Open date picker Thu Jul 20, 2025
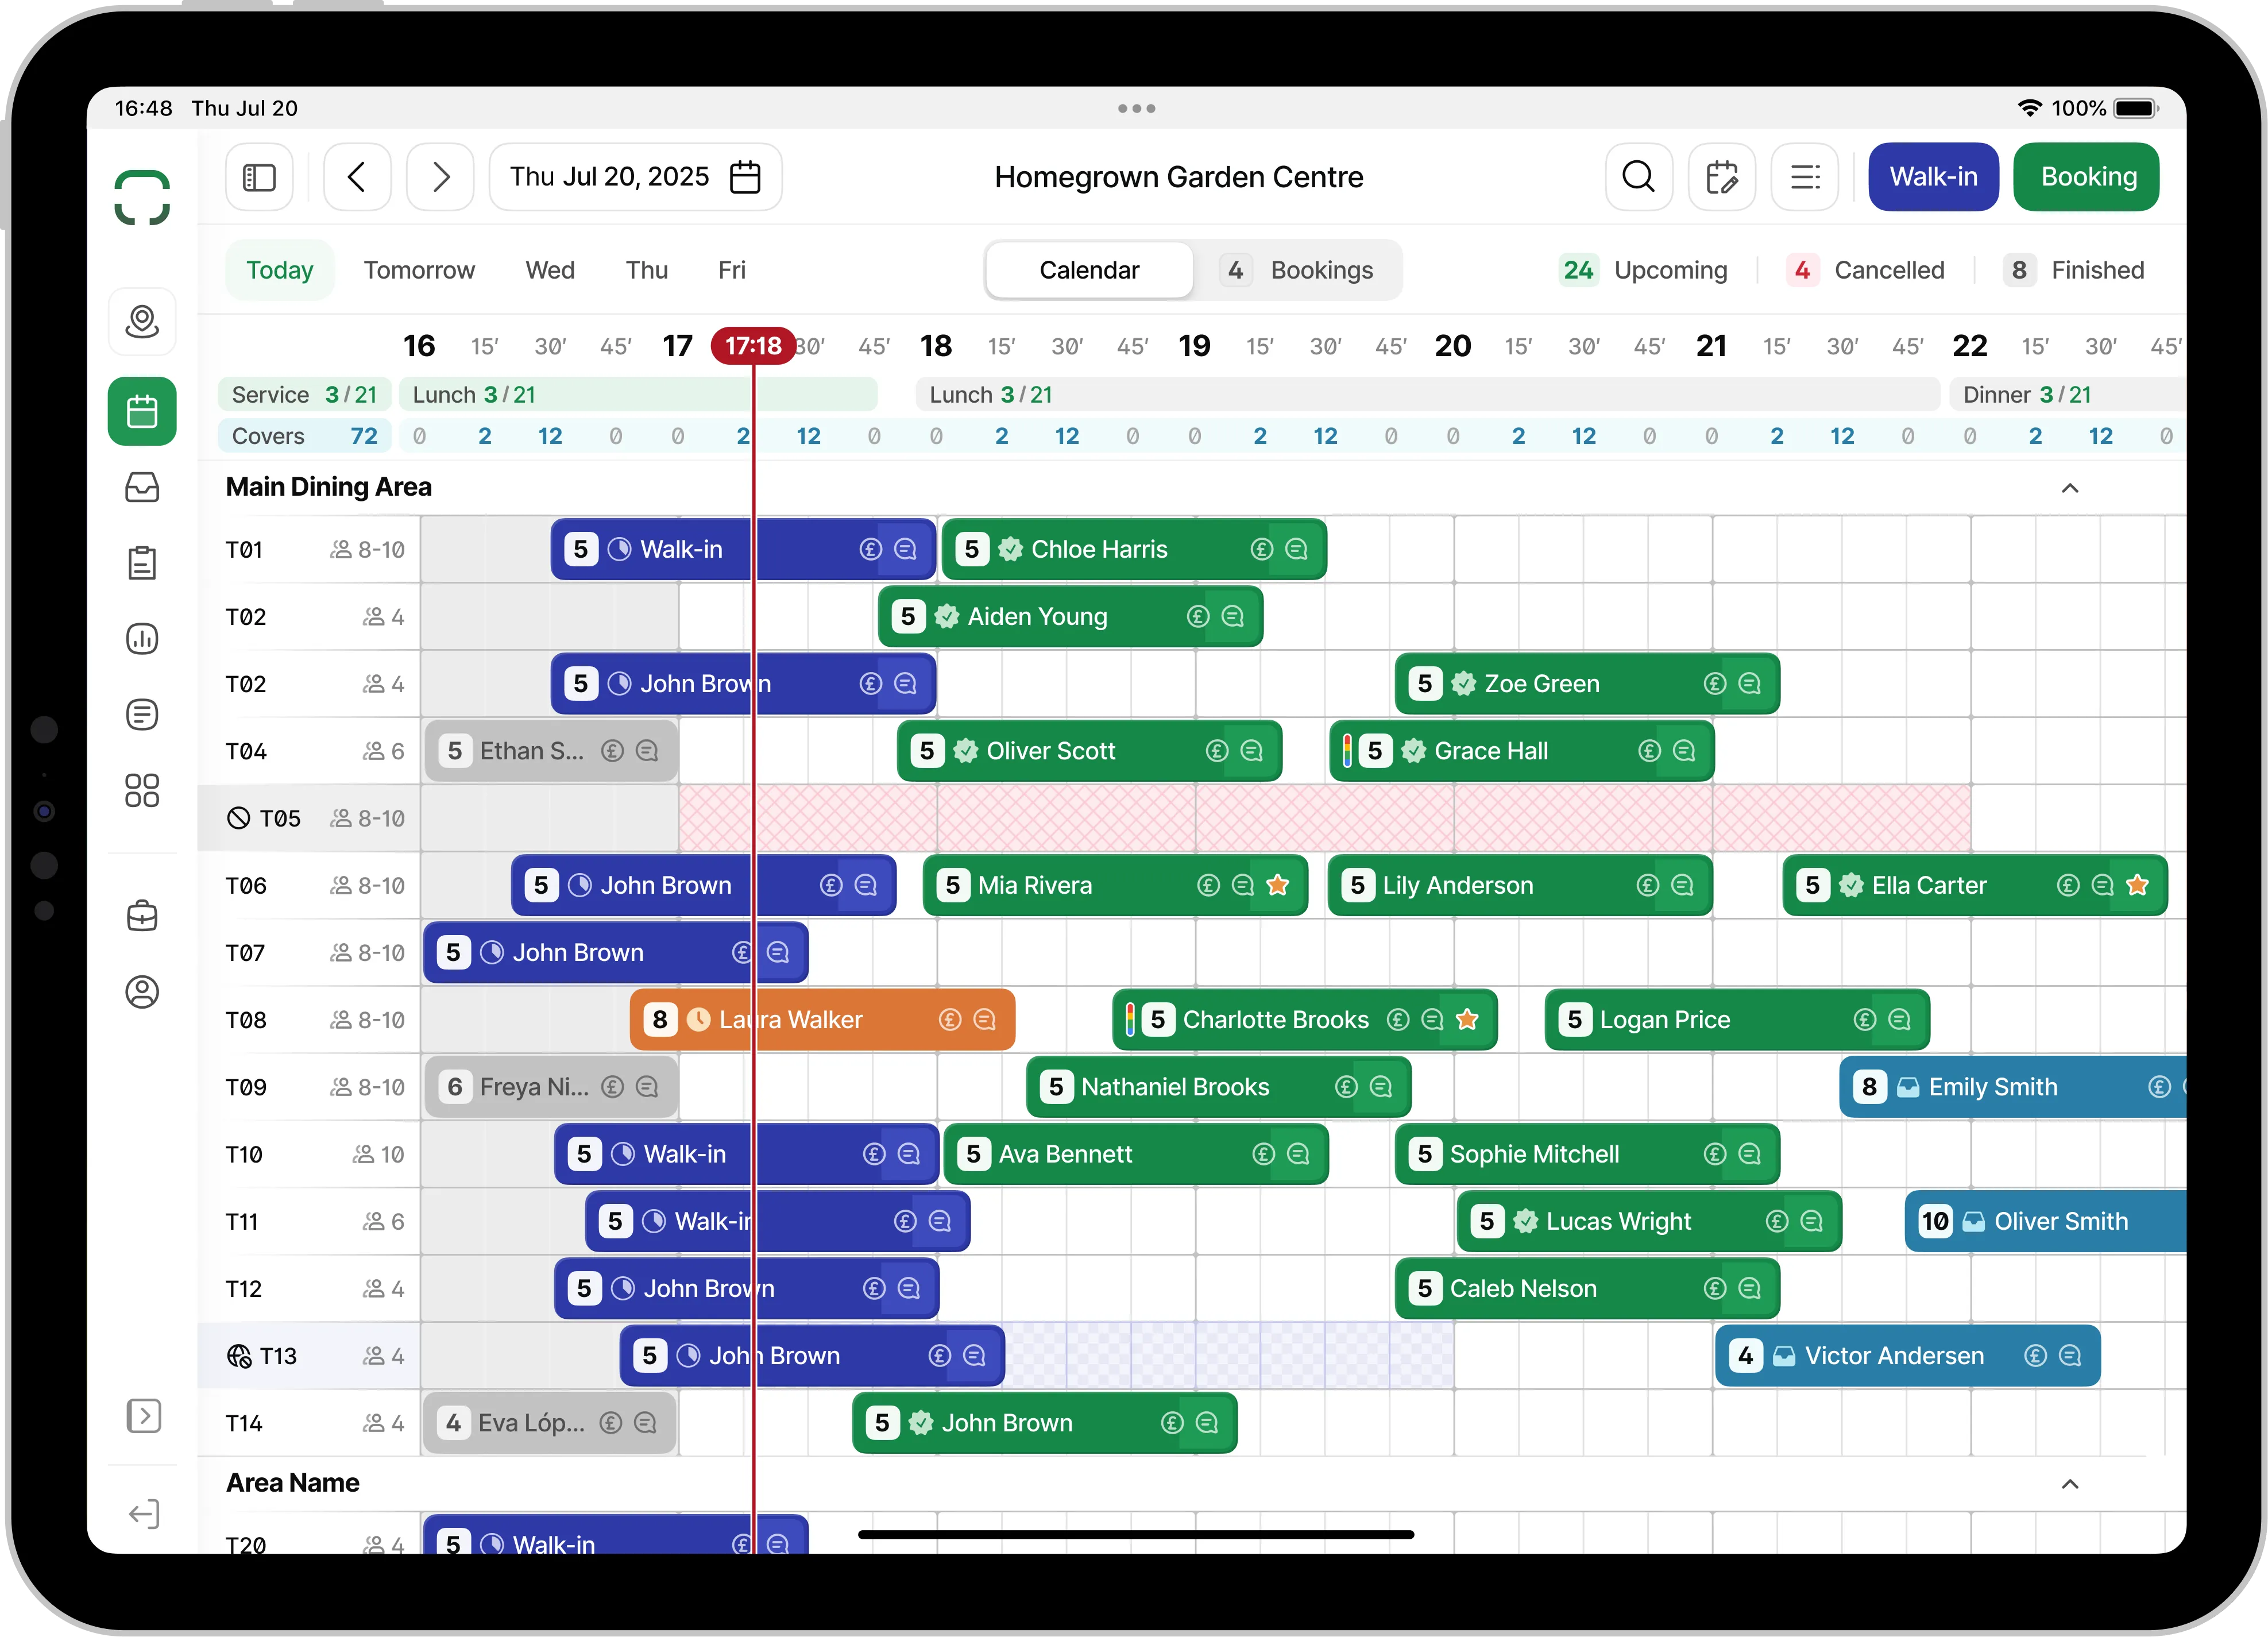Image resolution: width=2268 pixels, height=1637 pixels. pyautogui.click(x=635, y=177)
